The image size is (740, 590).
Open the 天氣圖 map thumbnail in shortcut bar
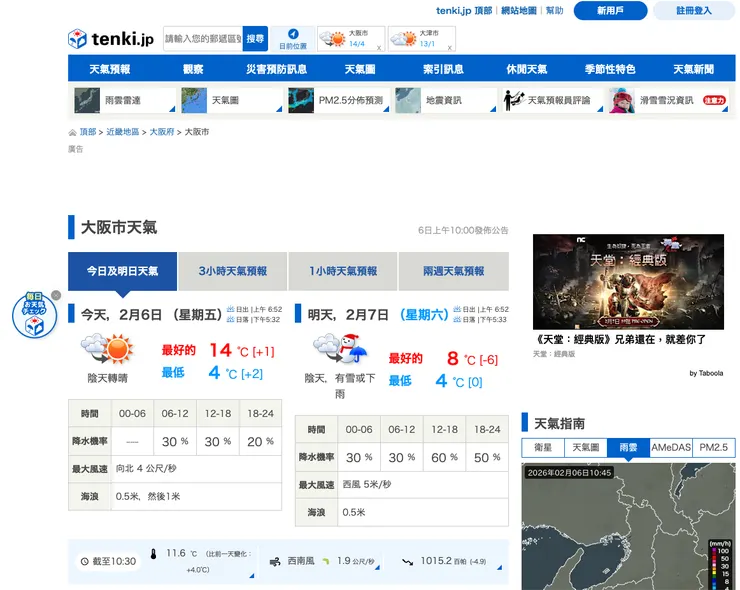coord(194,100)
